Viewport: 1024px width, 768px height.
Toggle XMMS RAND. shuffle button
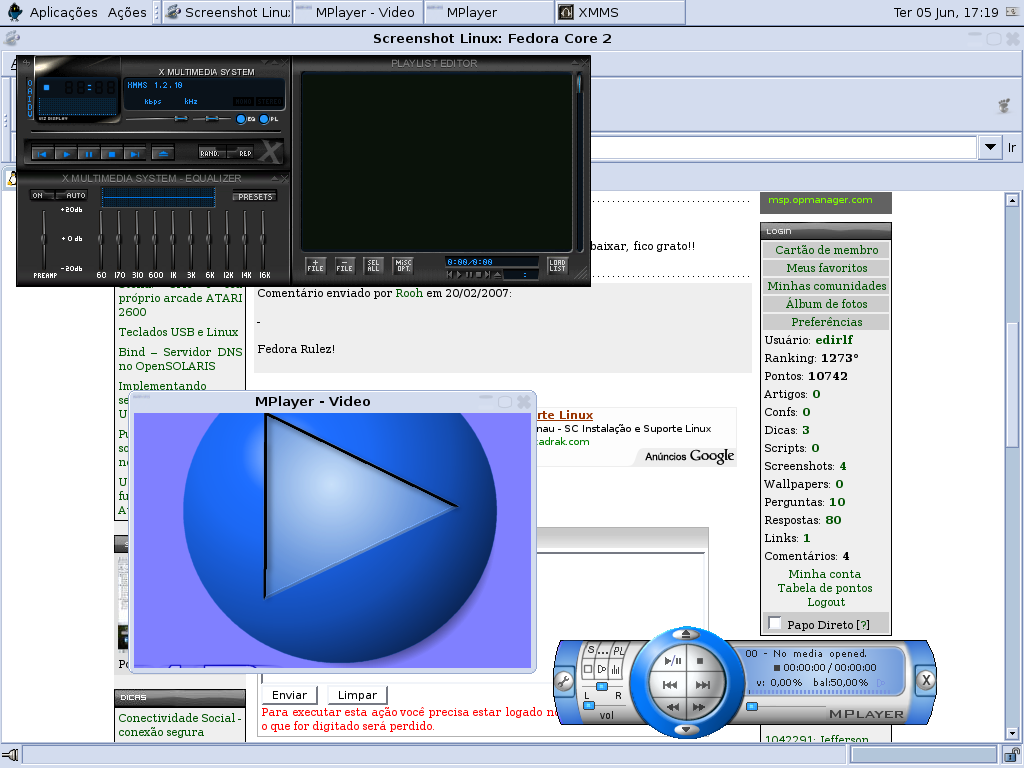tap(212, 153)
